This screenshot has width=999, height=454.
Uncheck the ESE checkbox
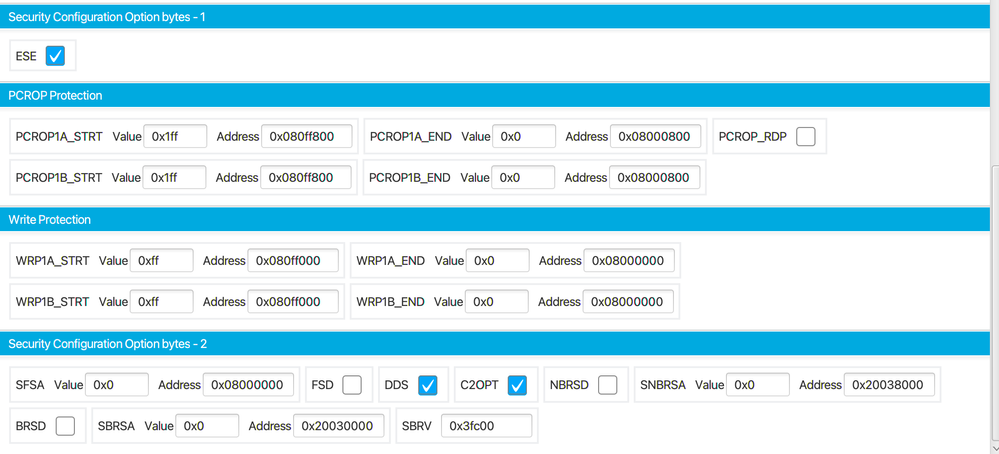[55, 56]
